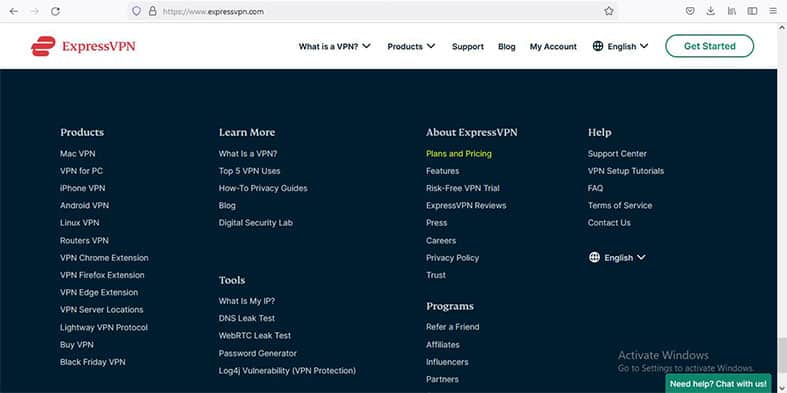Open Blog in the top navigation
The width and height of the screenshot is (787, 393).
[506, 46]
